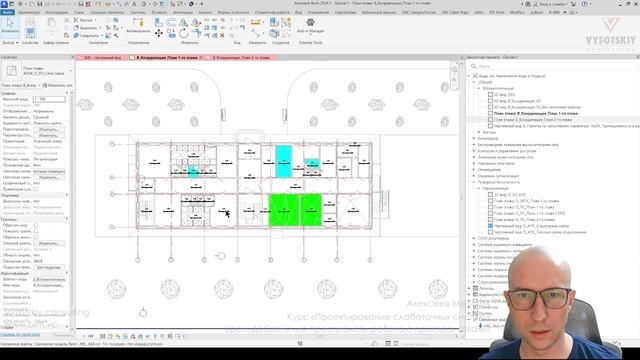Open the Системы ribbon tab
Image resolution: width=640 pixels, height=360 pixels.
(138, 12)
